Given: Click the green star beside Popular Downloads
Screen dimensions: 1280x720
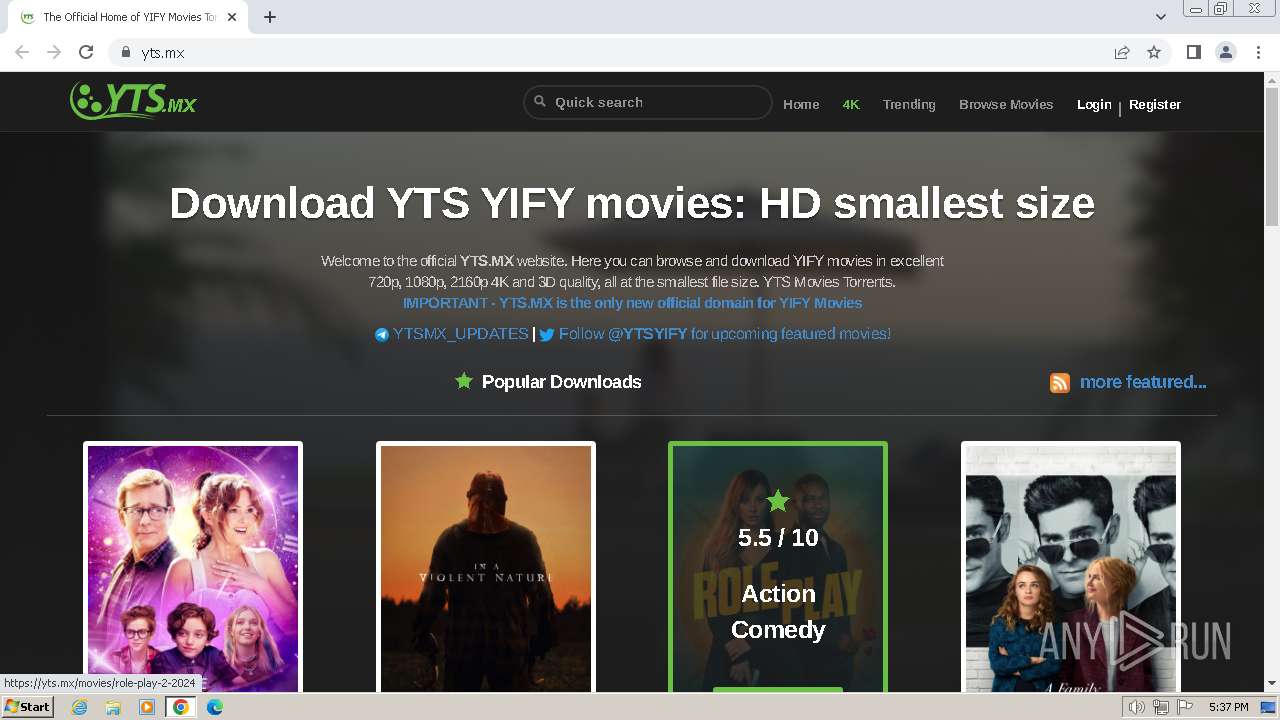Looking at the screenshot, I should [x=464, y=381].
